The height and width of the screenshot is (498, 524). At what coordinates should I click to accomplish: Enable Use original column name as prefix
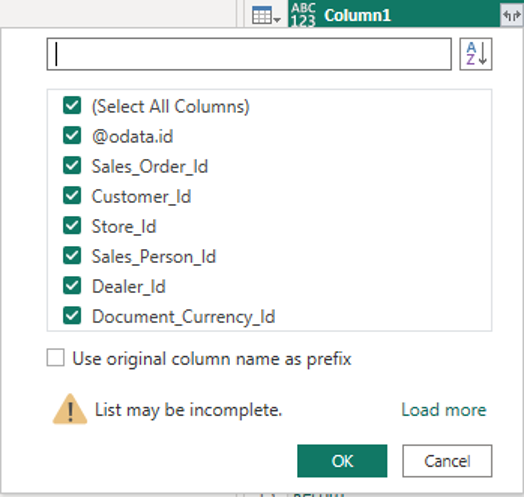[55, 358]
